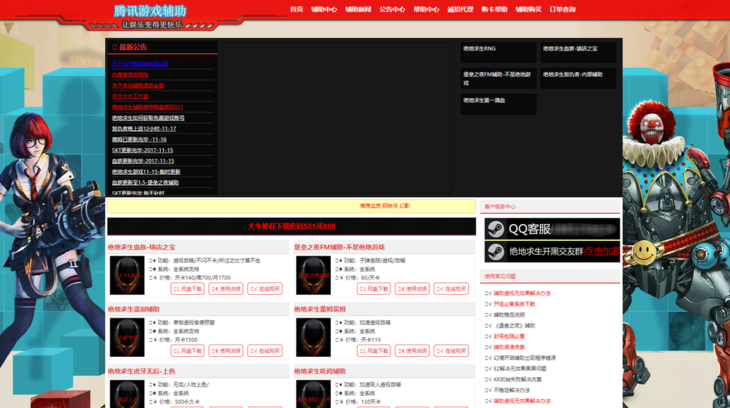Click 网盘下载 for 绝地求生雷姆雷姆

tap(374, 351)
